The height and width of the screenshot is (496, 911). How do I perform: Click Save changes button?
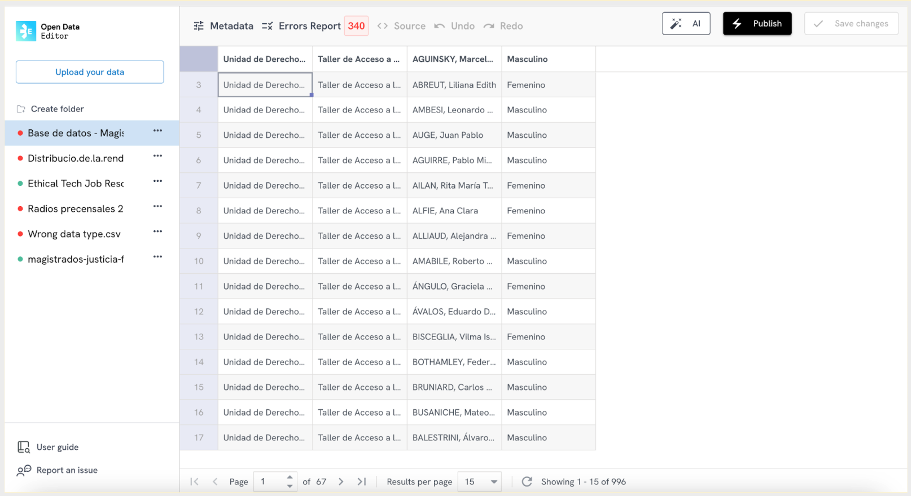851,23
